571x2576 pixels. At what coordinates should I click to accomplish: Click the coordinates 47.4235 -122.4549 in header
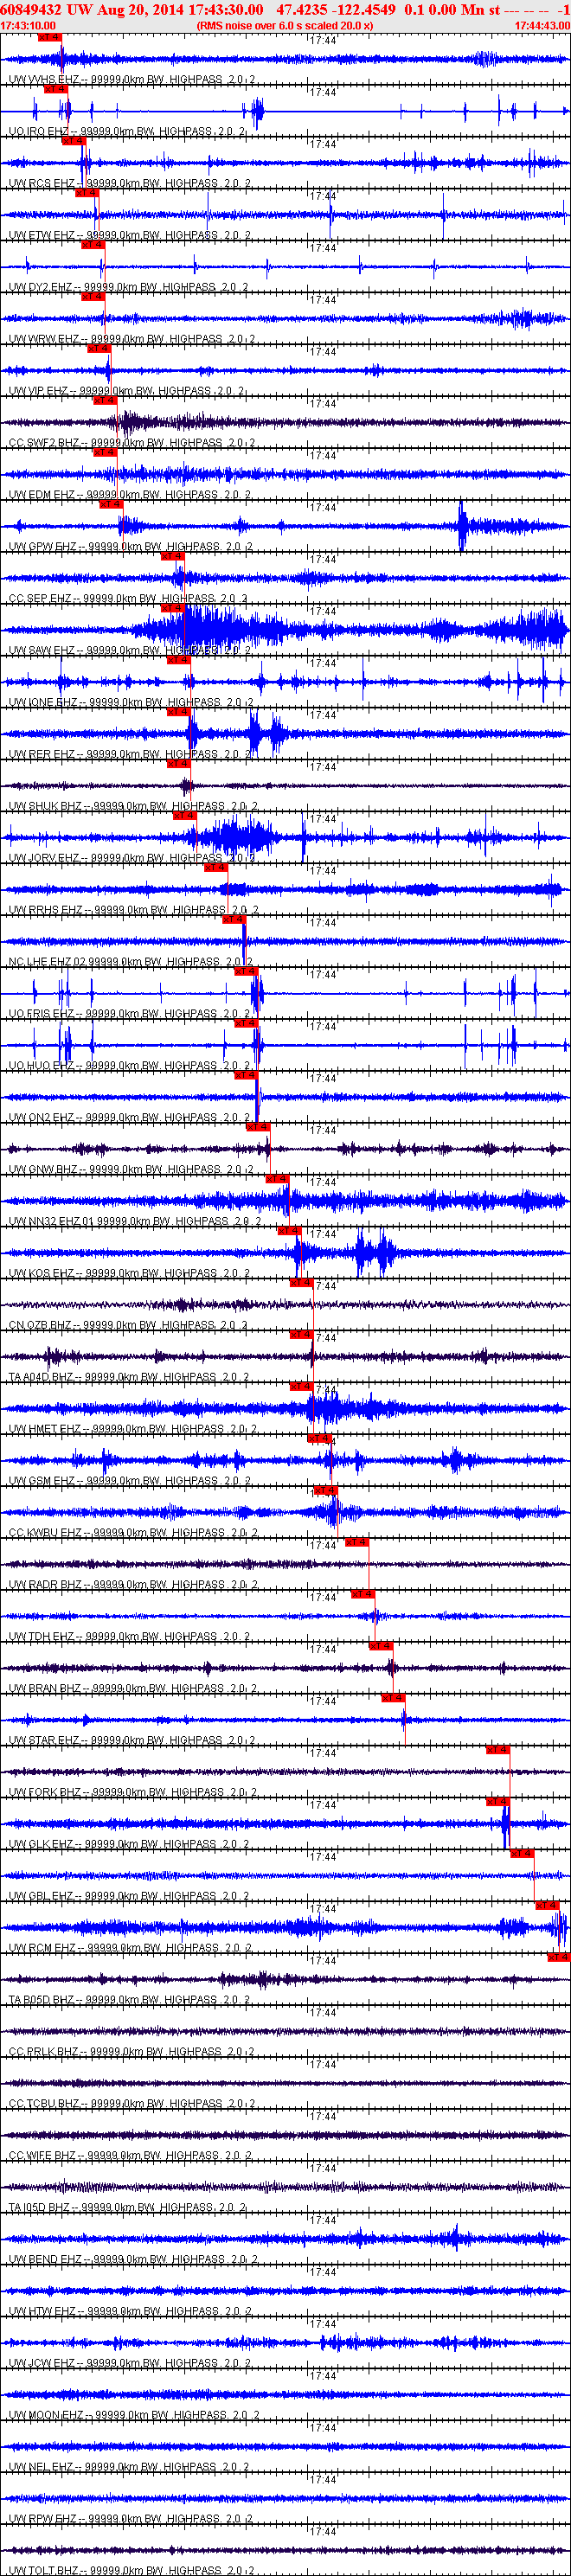point(336,9)
